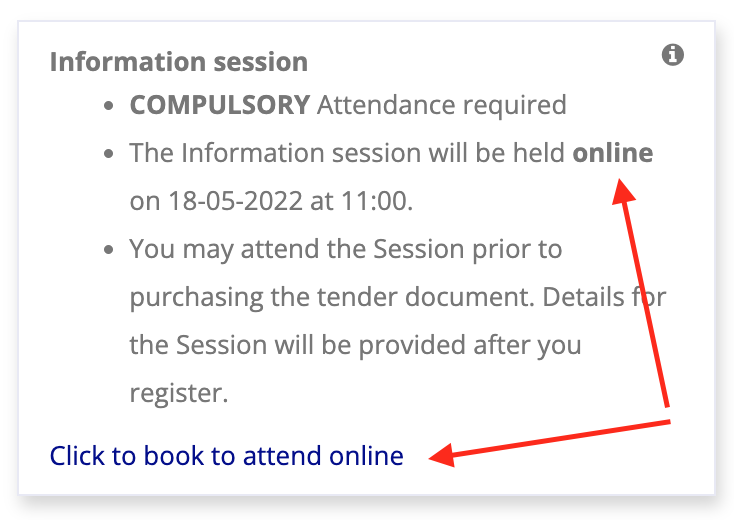Click the red arrowhead pointing at "online"
Screen dimensions: 734x520
[x=623, y=188]
